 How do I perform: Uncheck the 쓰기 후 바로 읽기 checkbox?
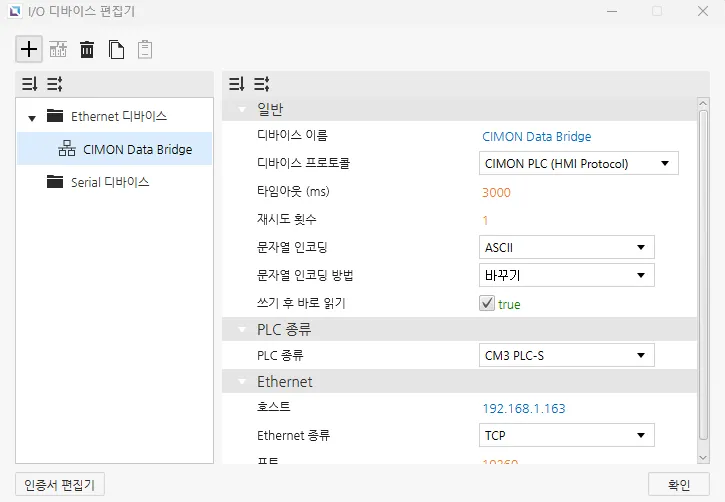(487, 304)
